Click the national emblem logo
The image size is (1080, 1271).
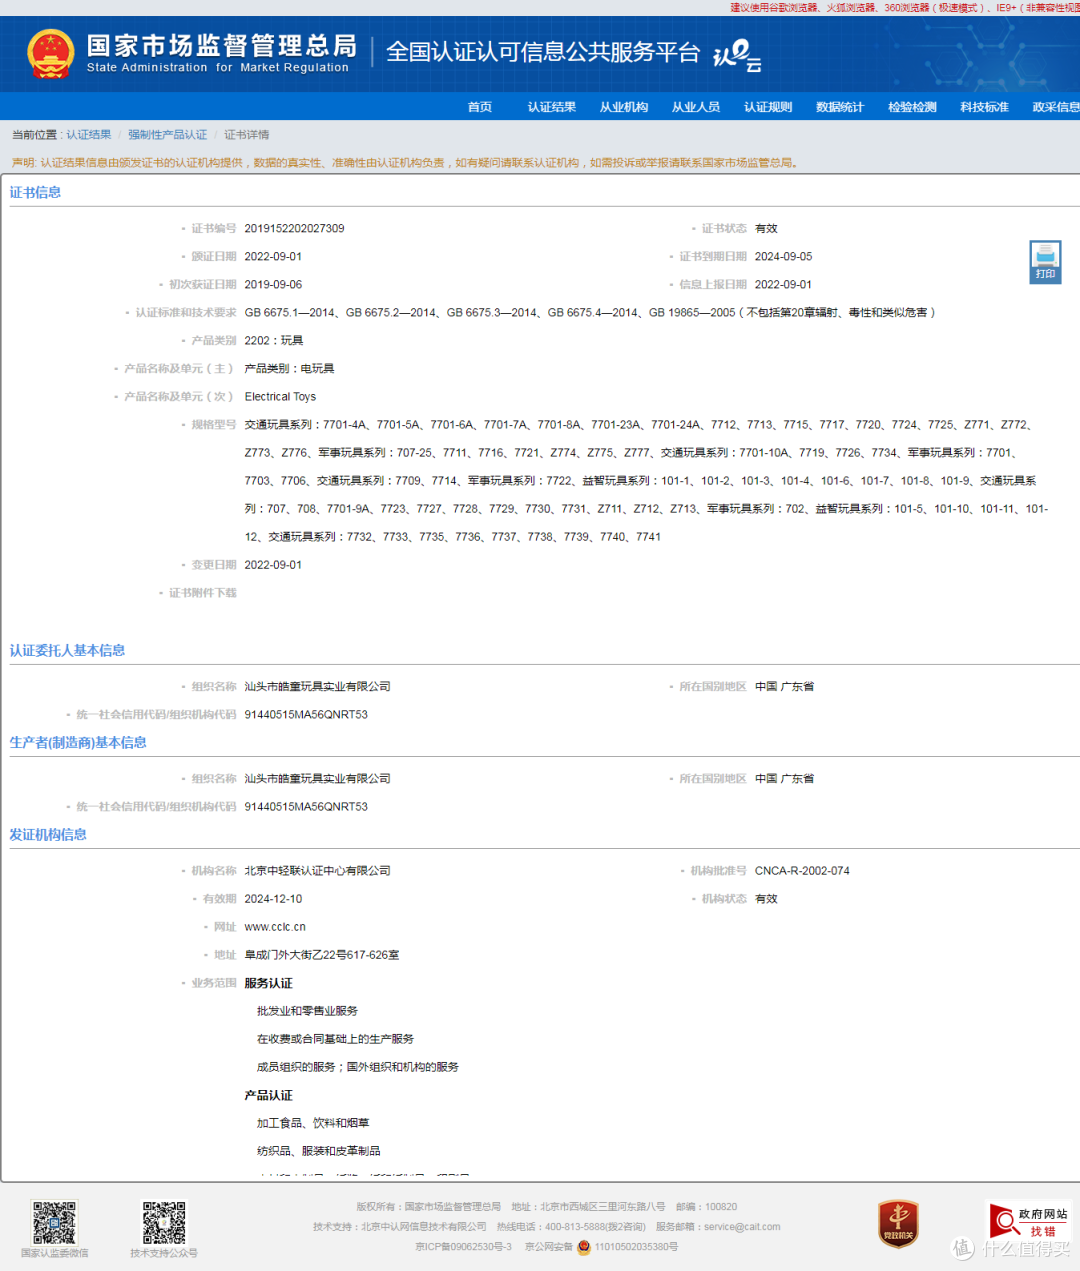coord(51,54)
